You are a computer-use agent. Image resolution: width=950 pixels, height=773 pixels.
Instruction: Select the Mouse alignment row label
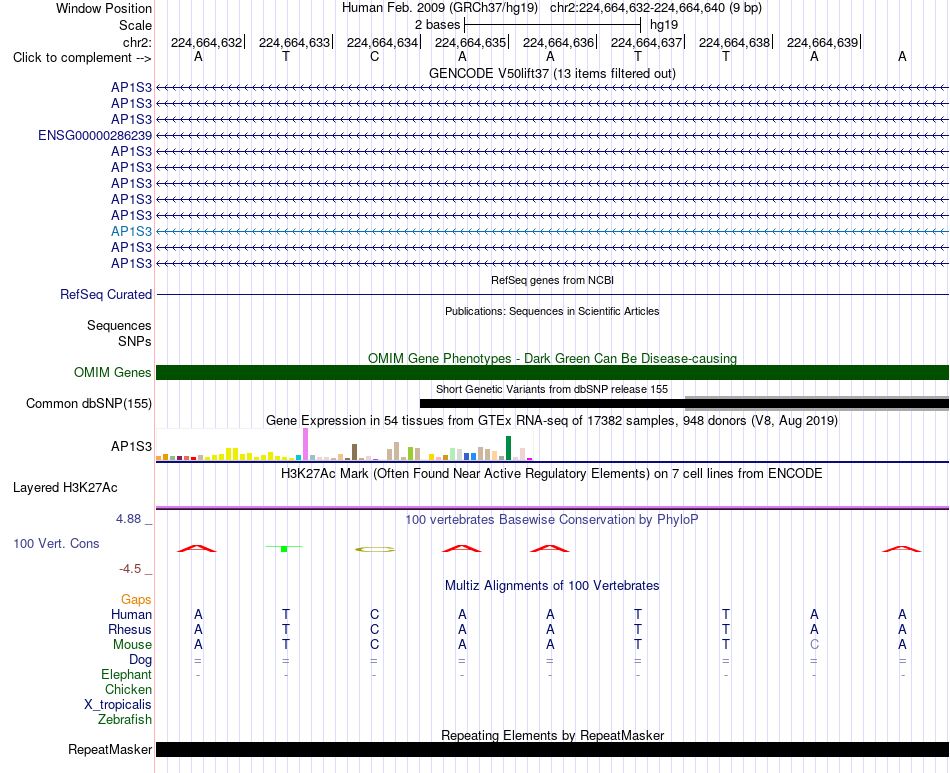(x=132, y=645)
